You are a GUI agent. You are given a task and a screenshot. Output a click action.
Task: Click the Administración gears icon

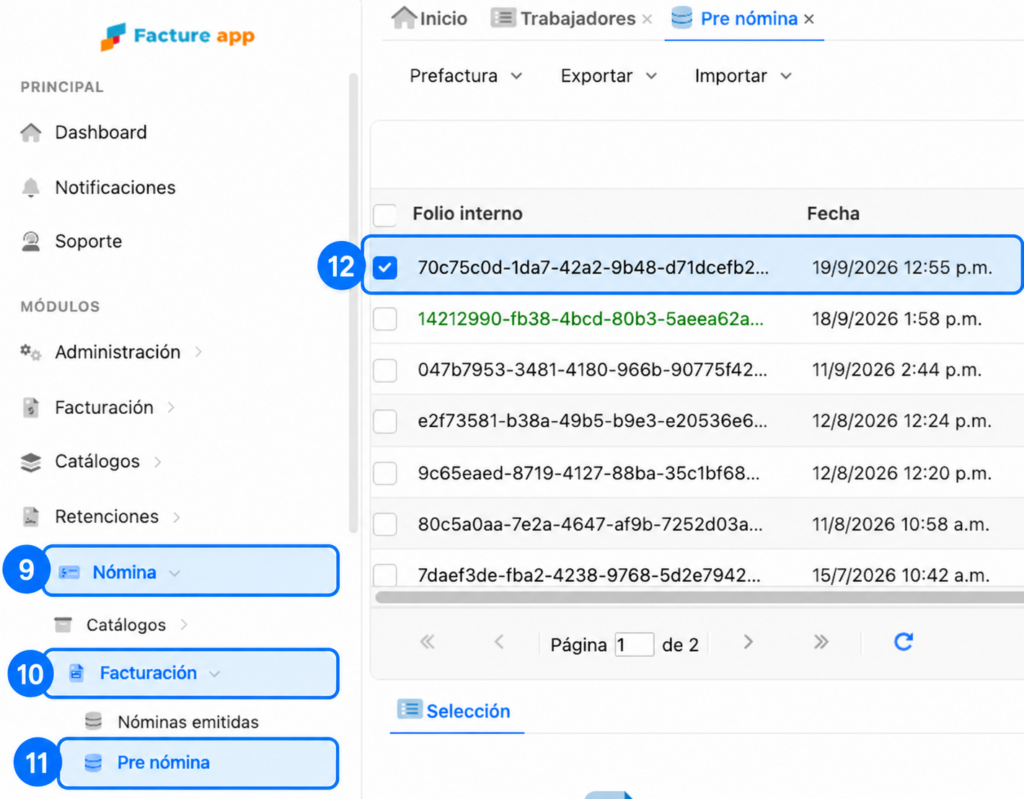coord(31,352)
